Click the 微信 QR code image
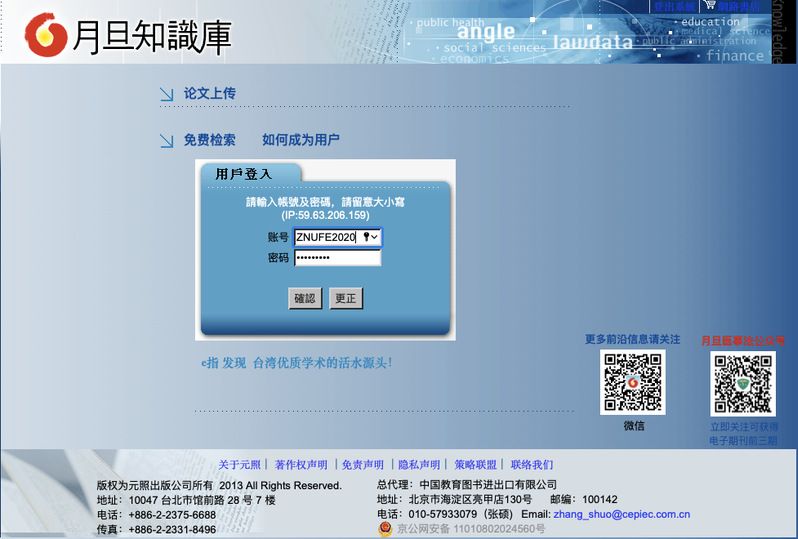This screenshot has height=539, width=798. pos(632,383)
